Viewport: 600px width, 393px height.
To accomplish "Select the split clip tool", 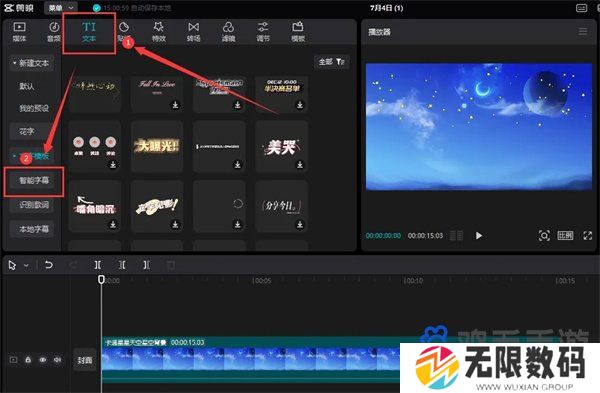I will (x=98, y=265).
